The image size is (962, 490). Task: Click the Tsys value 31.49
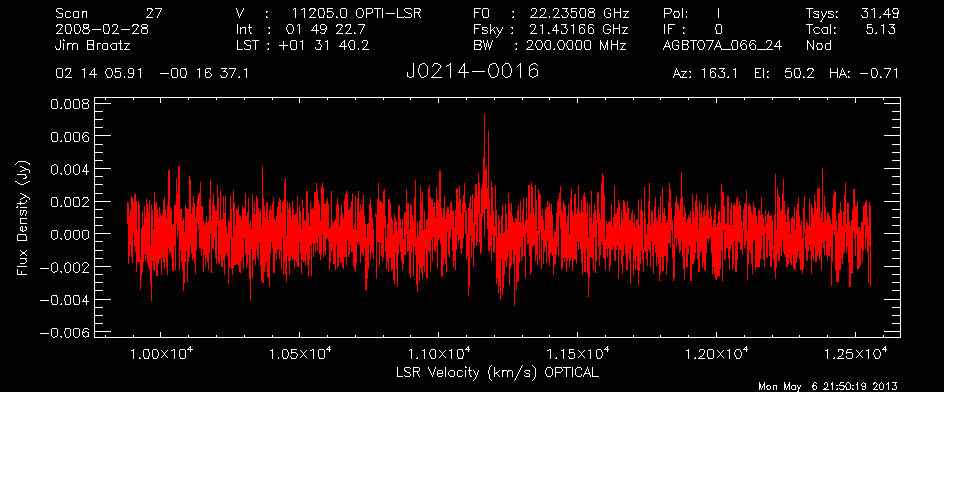pos(880,13)
